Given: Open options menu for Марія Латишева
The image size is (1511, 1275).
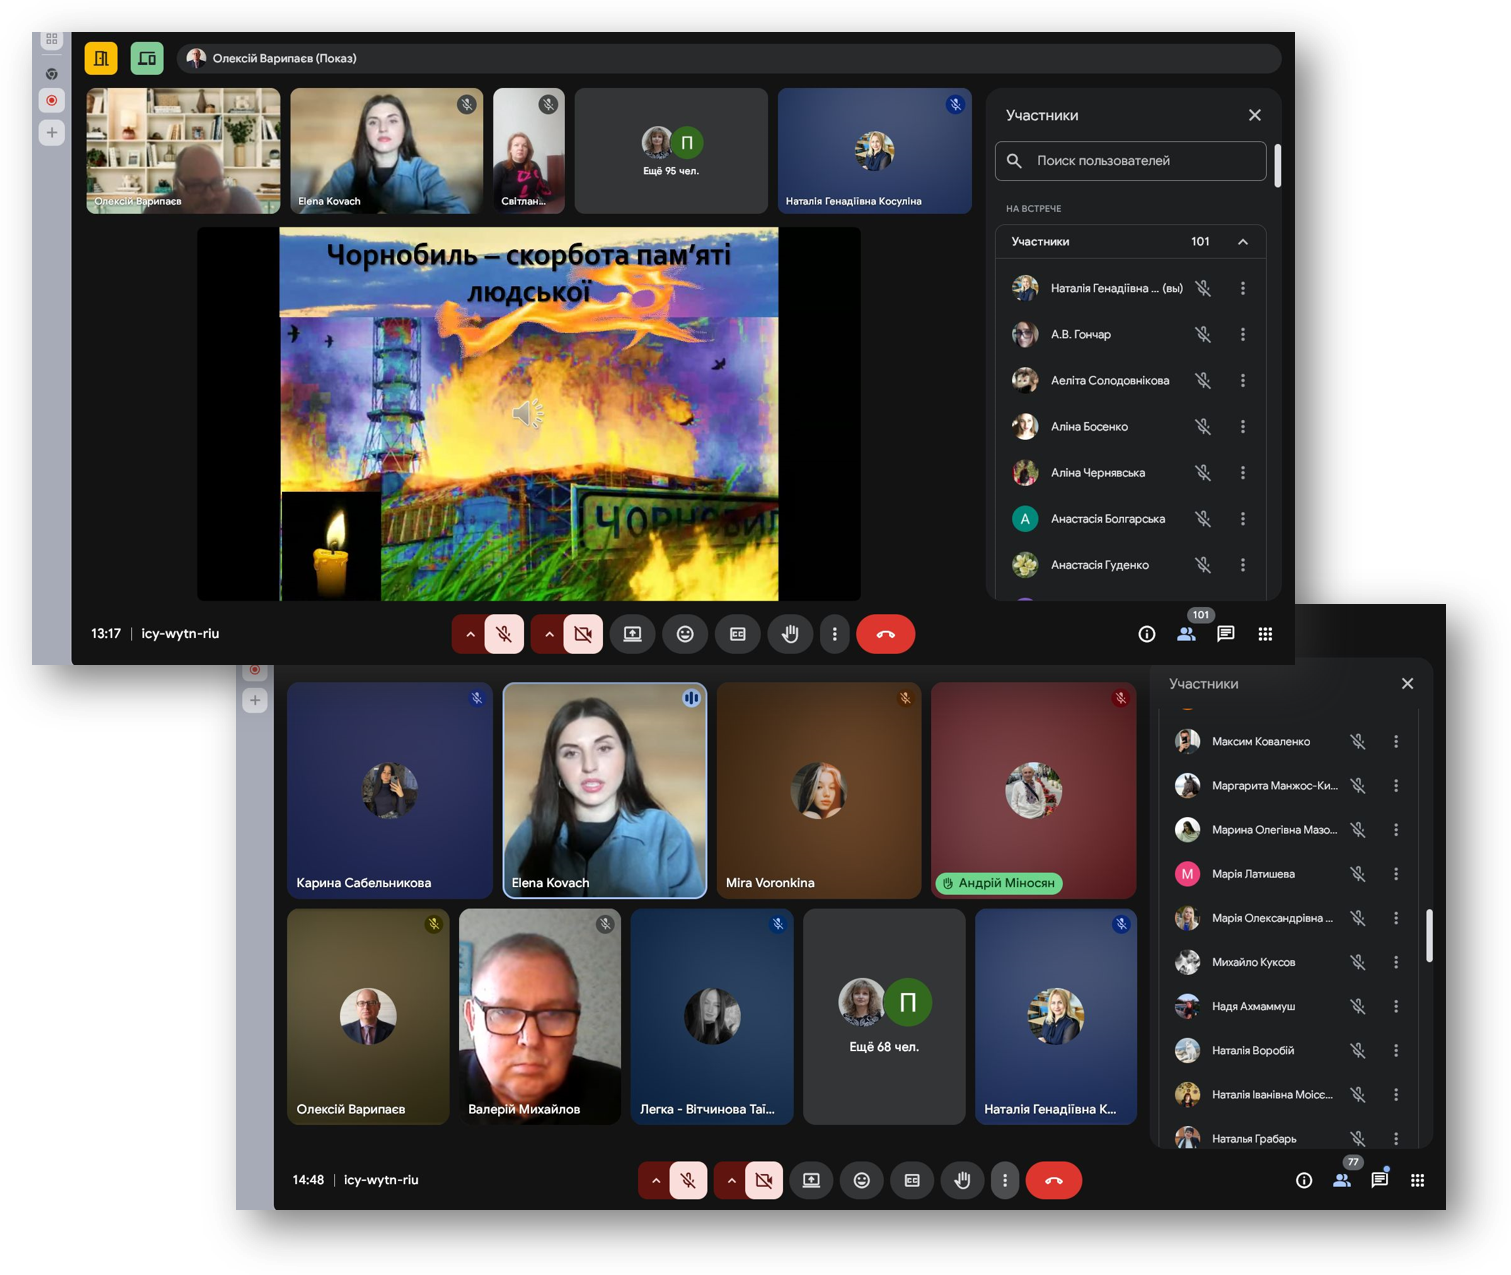Looking at the screenshot, I should pyautogui.click(x=1396, y=874).
